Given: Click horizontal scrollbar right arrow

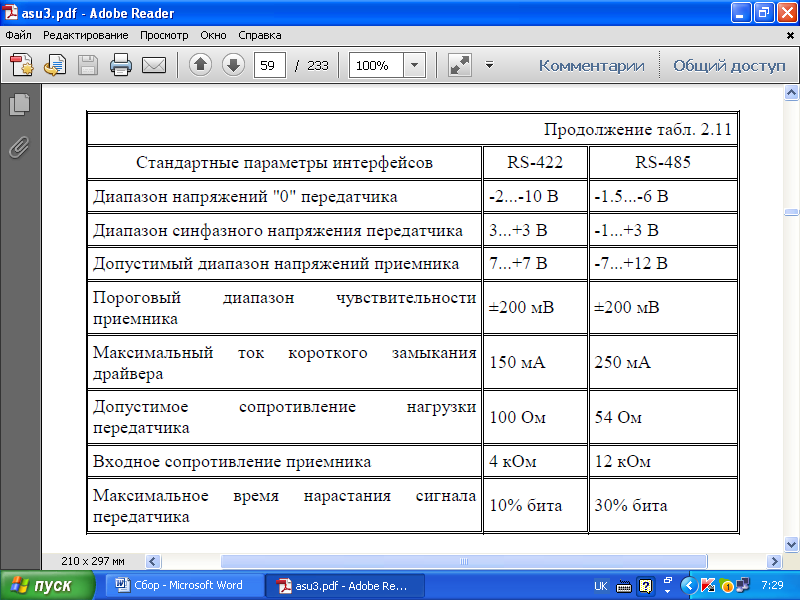Looking at the screenshot, I should [x=774, y=561].
